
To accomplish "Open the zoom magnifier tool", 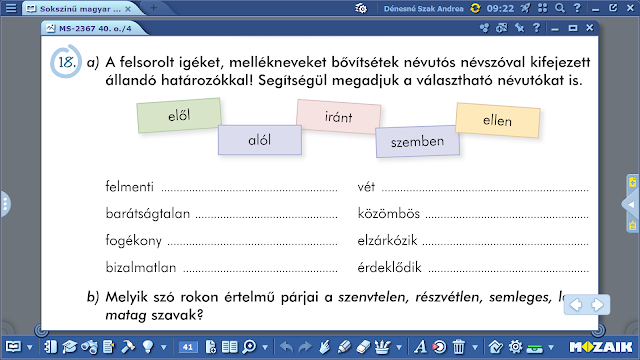I will point(249,347).
